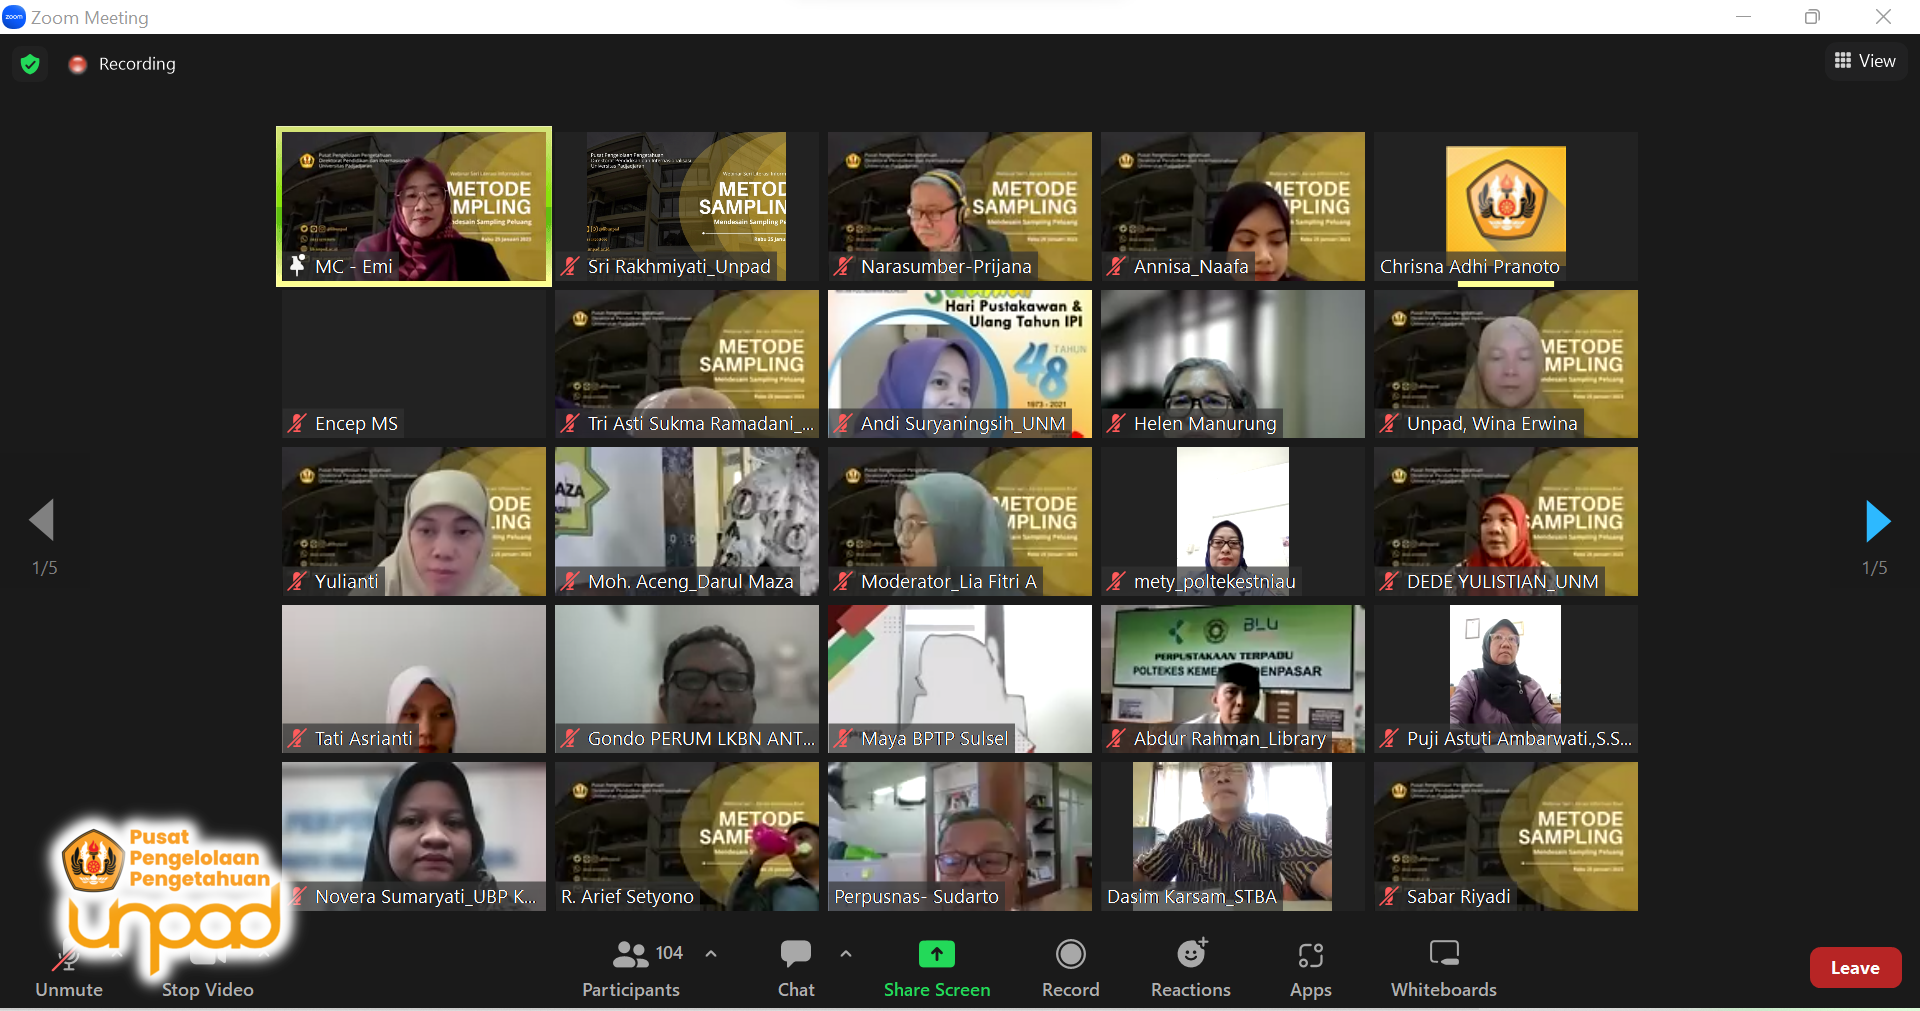
Task: Open the Apps panel
Action: click(x=1310, y=968)
